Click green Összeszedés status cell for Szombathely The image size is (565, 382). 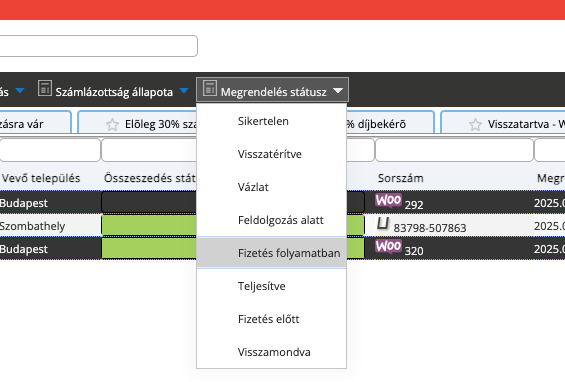pyautogui.click(x=149, y=226)
